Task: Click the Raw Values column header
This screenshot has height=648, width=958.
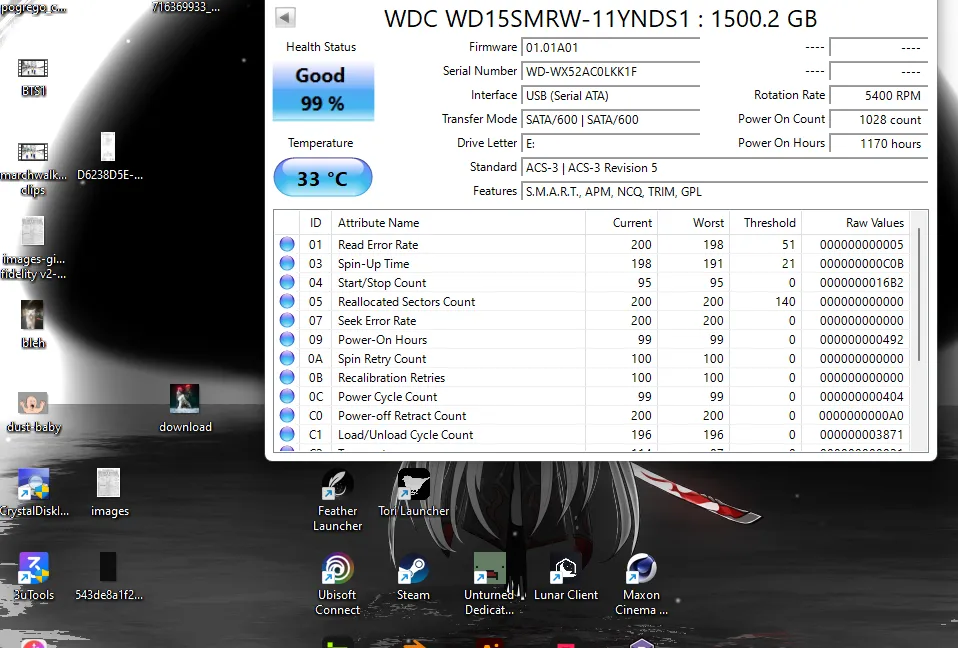Action: pos(855,223)
